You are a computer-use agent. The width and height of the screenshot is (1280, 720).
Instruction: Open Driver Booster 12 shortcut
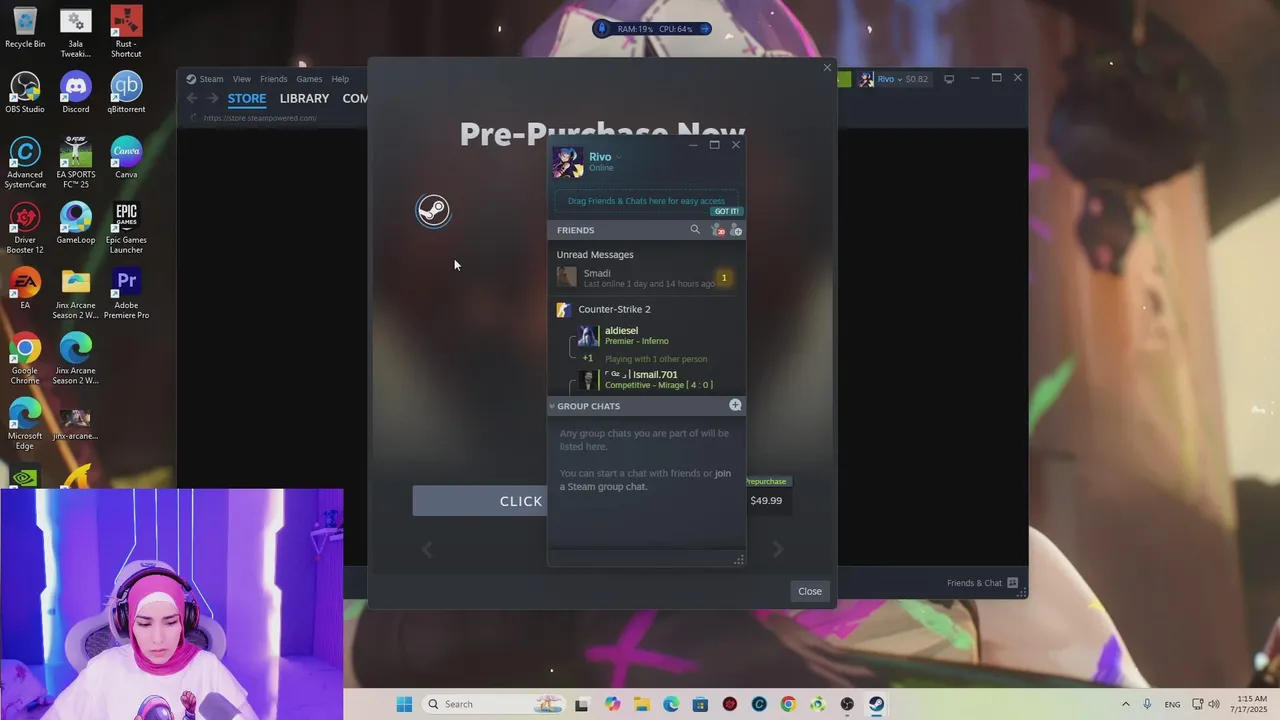(25, 228)
